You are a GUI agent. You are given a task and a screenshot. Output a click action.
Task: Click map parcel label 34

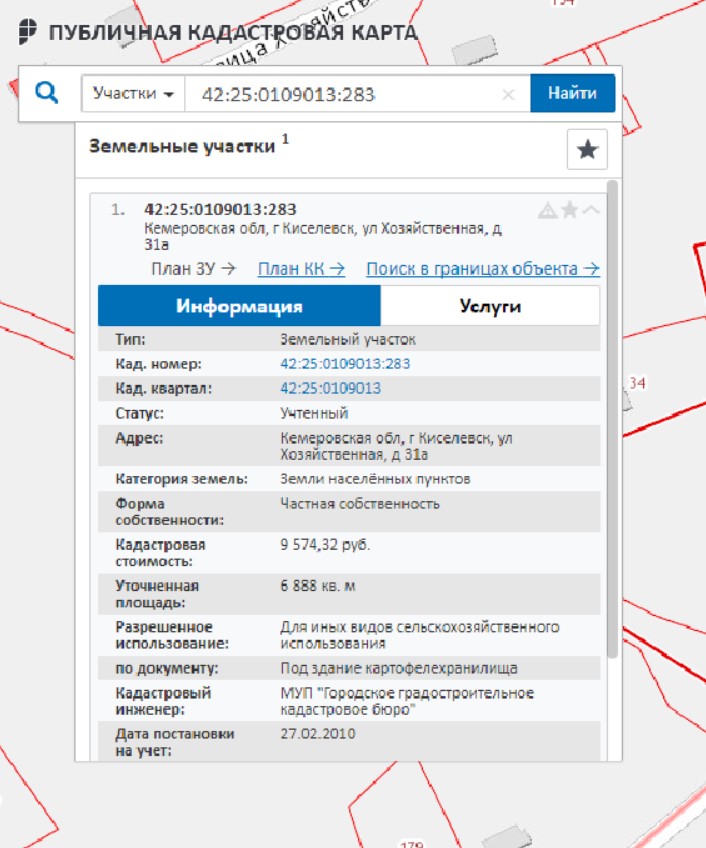click(x=637, y=383)
